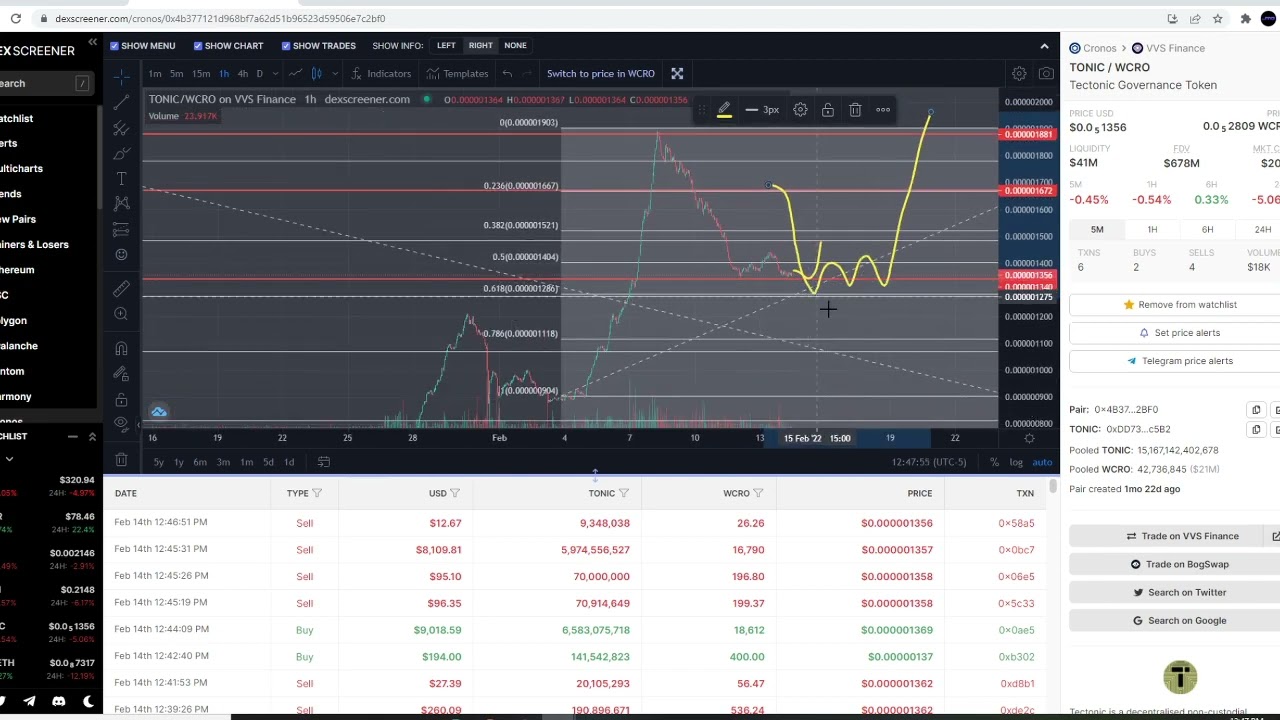Viewport: 1280px width, 720px height.
Task: Open Gainers & Losers in sidebar
Action: click(35, 244)
